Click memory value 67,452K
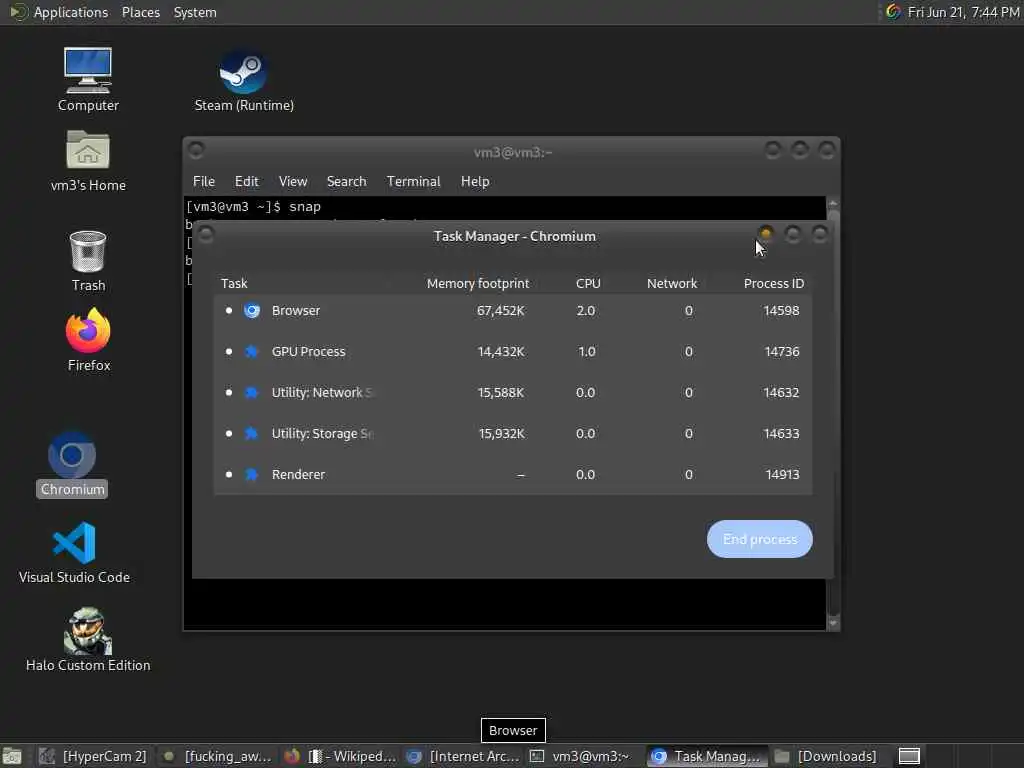 [500, 311]
